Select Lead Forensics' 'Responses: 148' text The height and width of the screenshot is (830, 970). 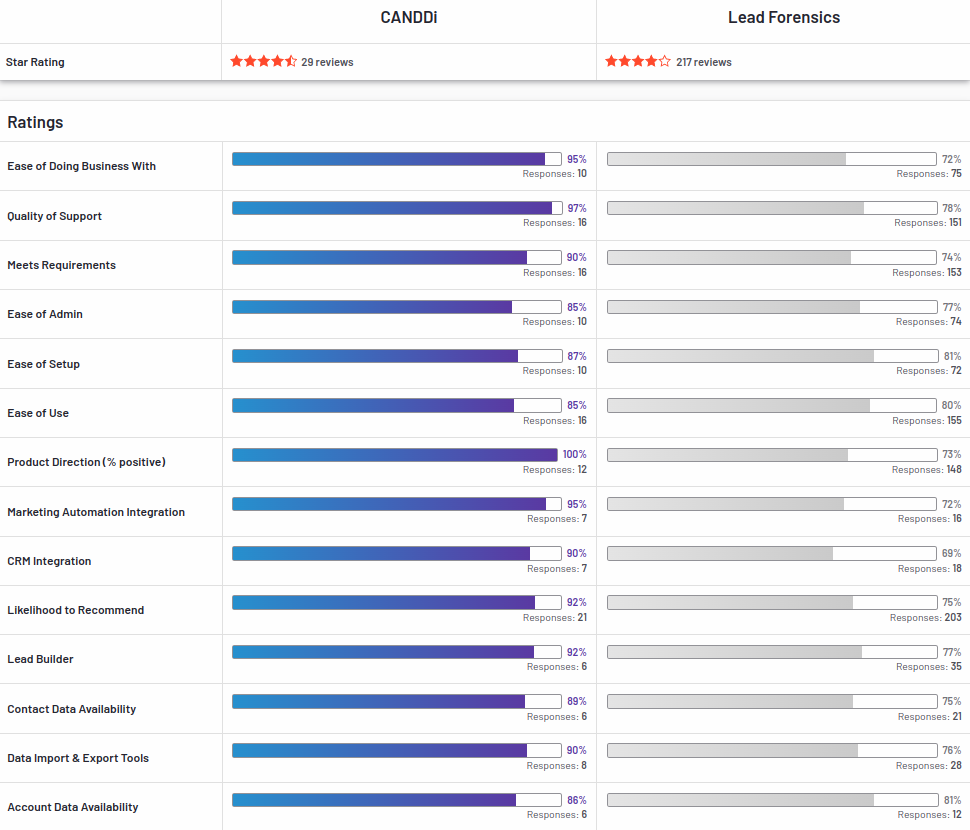(927, 469)
